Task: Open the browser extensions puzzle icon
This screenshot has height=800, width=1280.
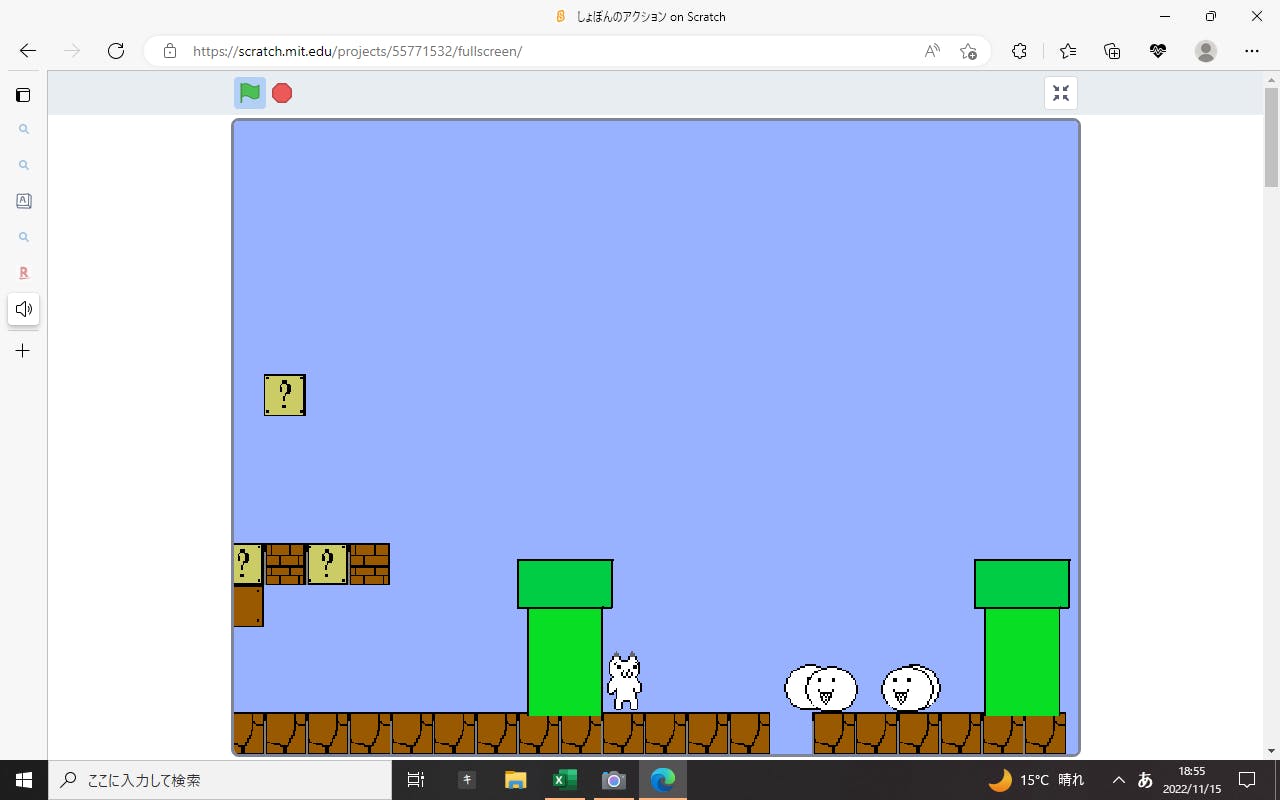Action: pyautogui.click(x=1019, y=51)
